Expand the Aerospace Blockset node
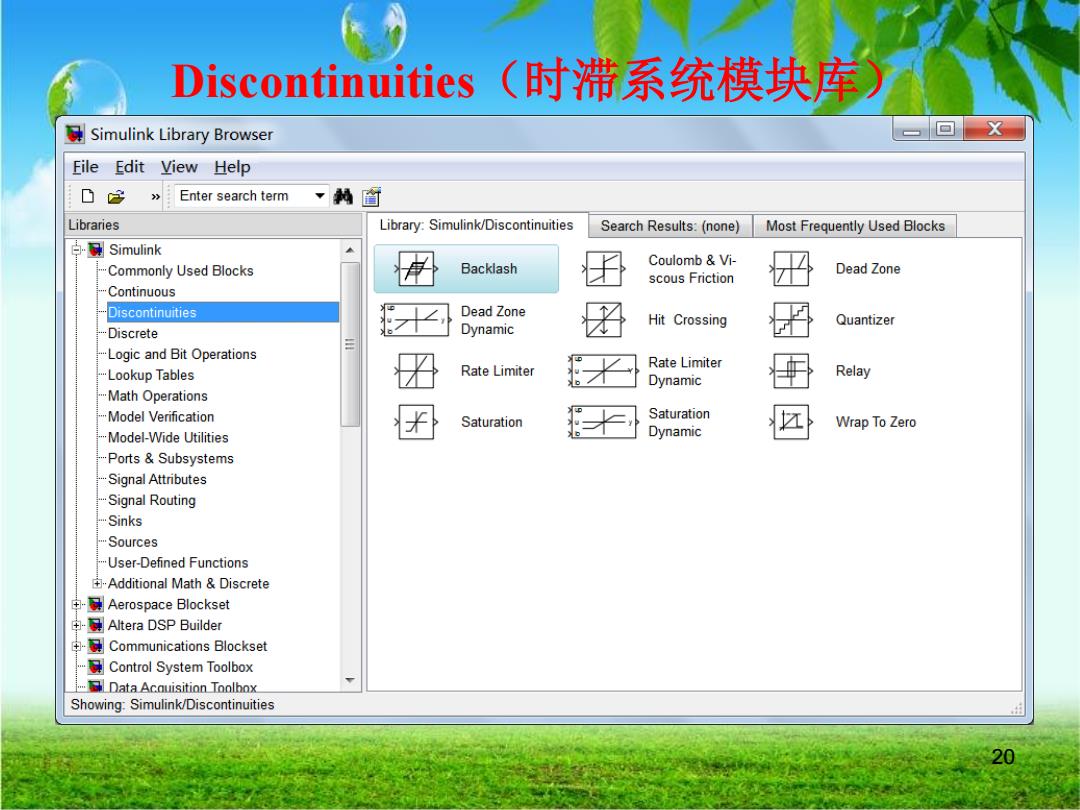The width and height of the screenshot is (1080, 810). 76,605
